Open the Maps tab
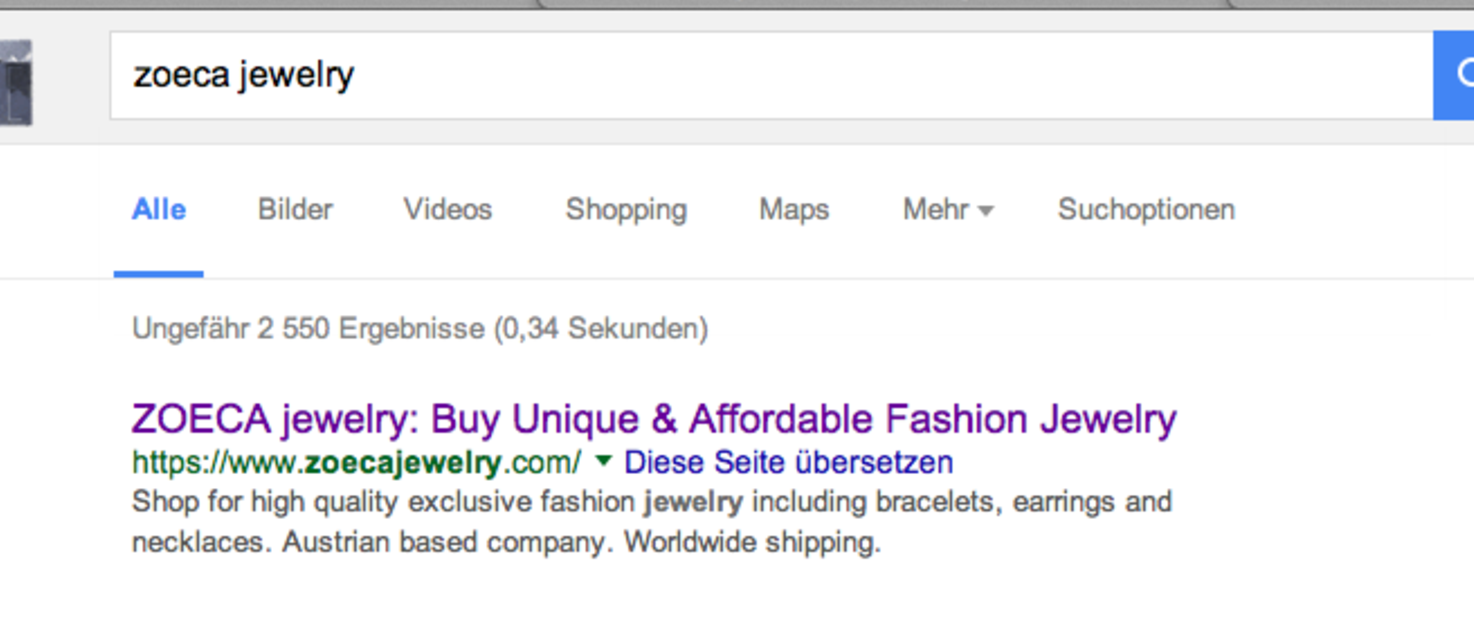 pyautogui.click(x=794, y=210)
